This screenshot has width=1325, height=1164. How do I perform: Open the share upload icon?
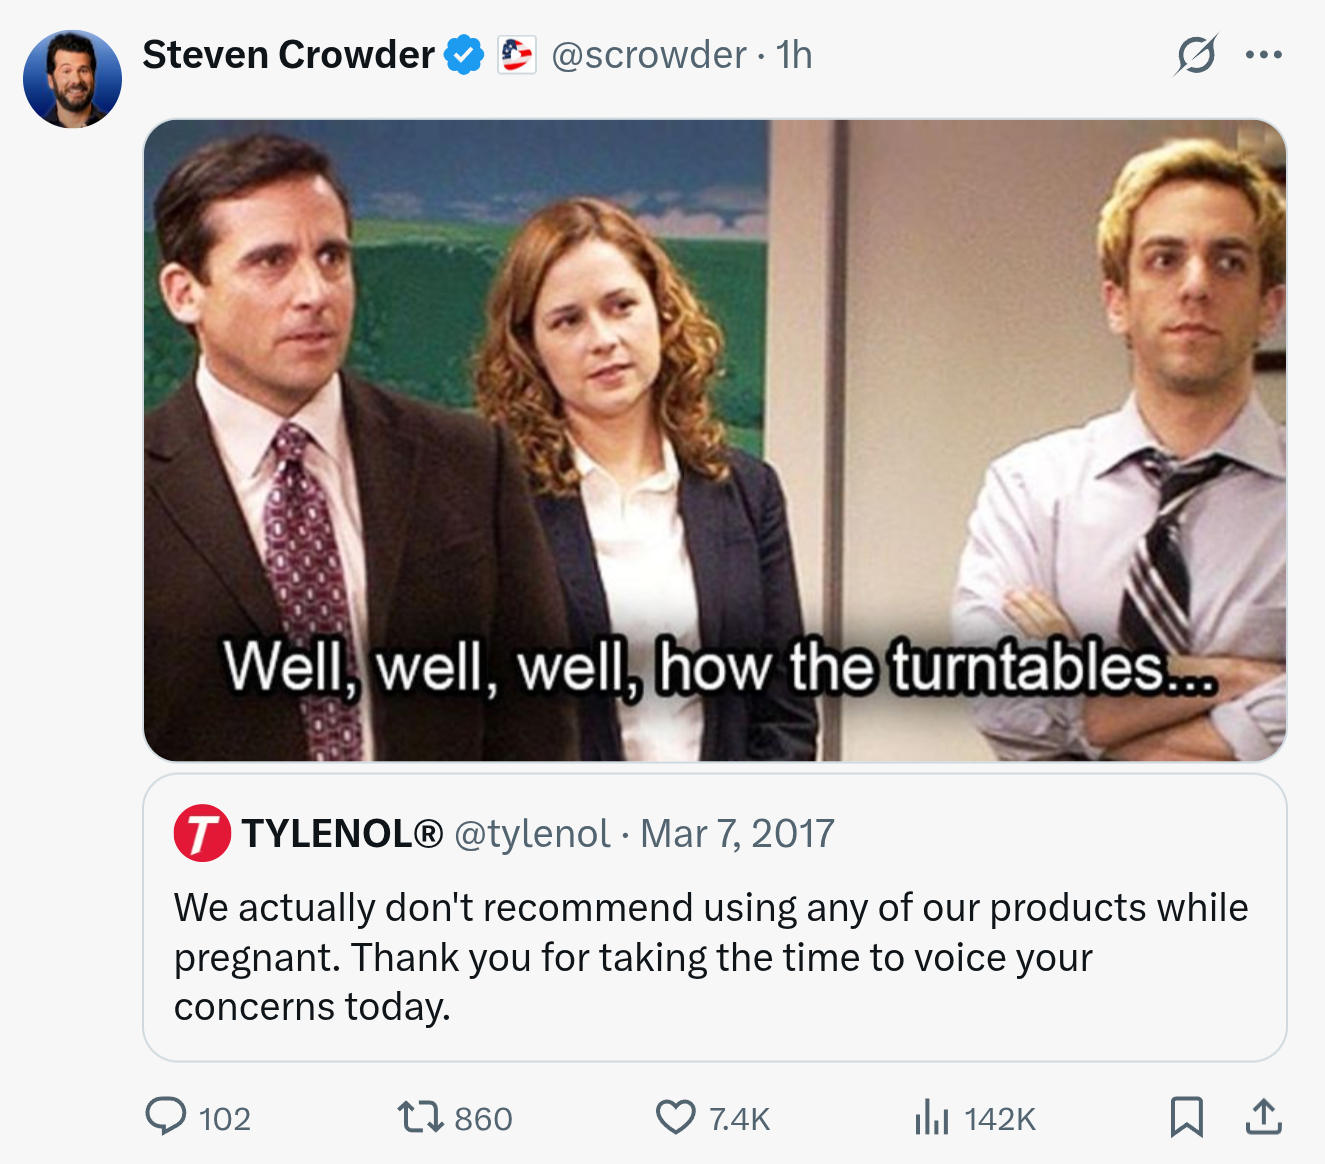coord(1264,1117)
